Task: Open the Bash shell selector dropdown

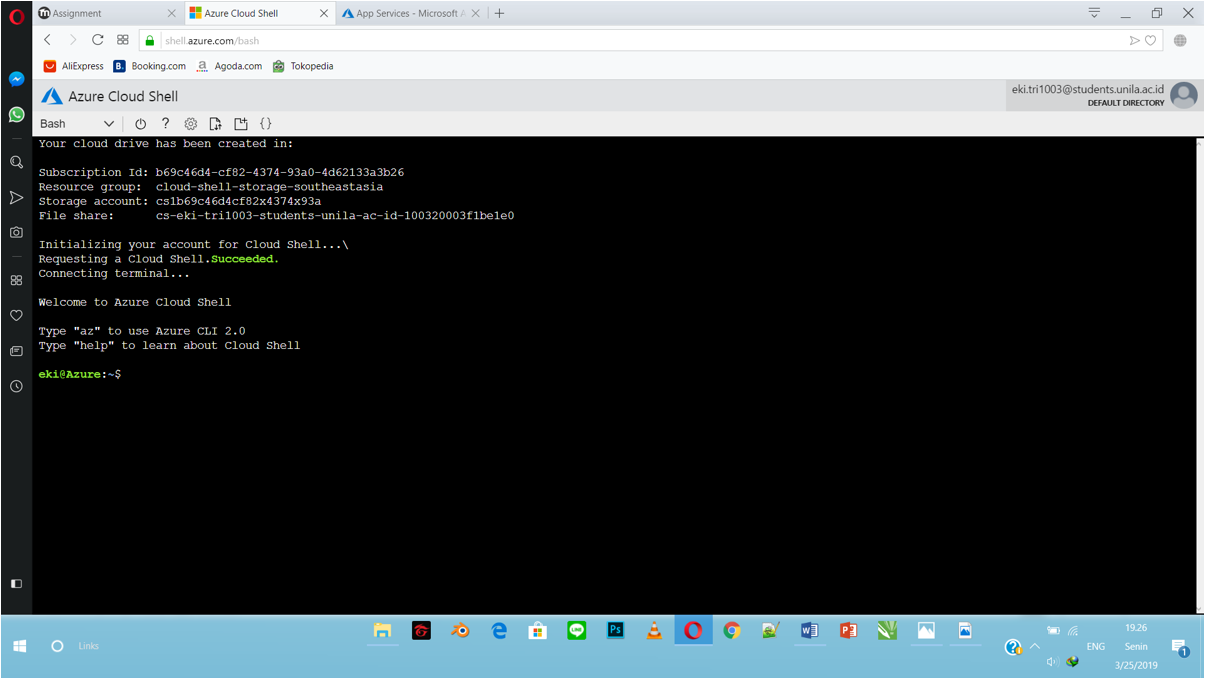Action: (77, 123)
